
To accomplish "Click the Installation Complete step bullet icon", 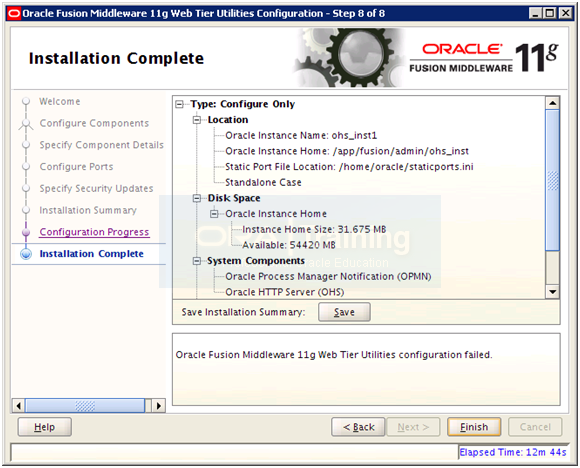I will tap(26, 254).
